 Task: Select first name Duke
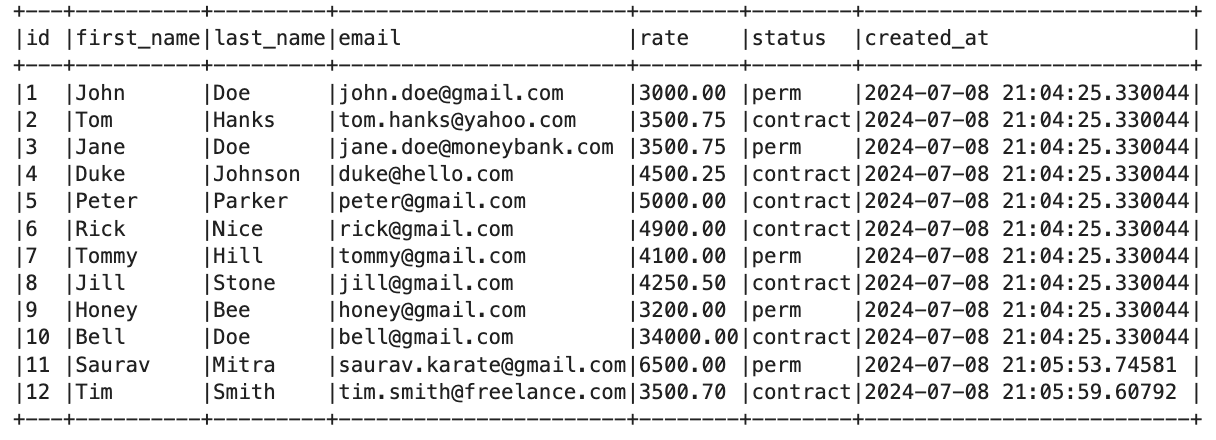pyautogui.click(x=100, y=175)
